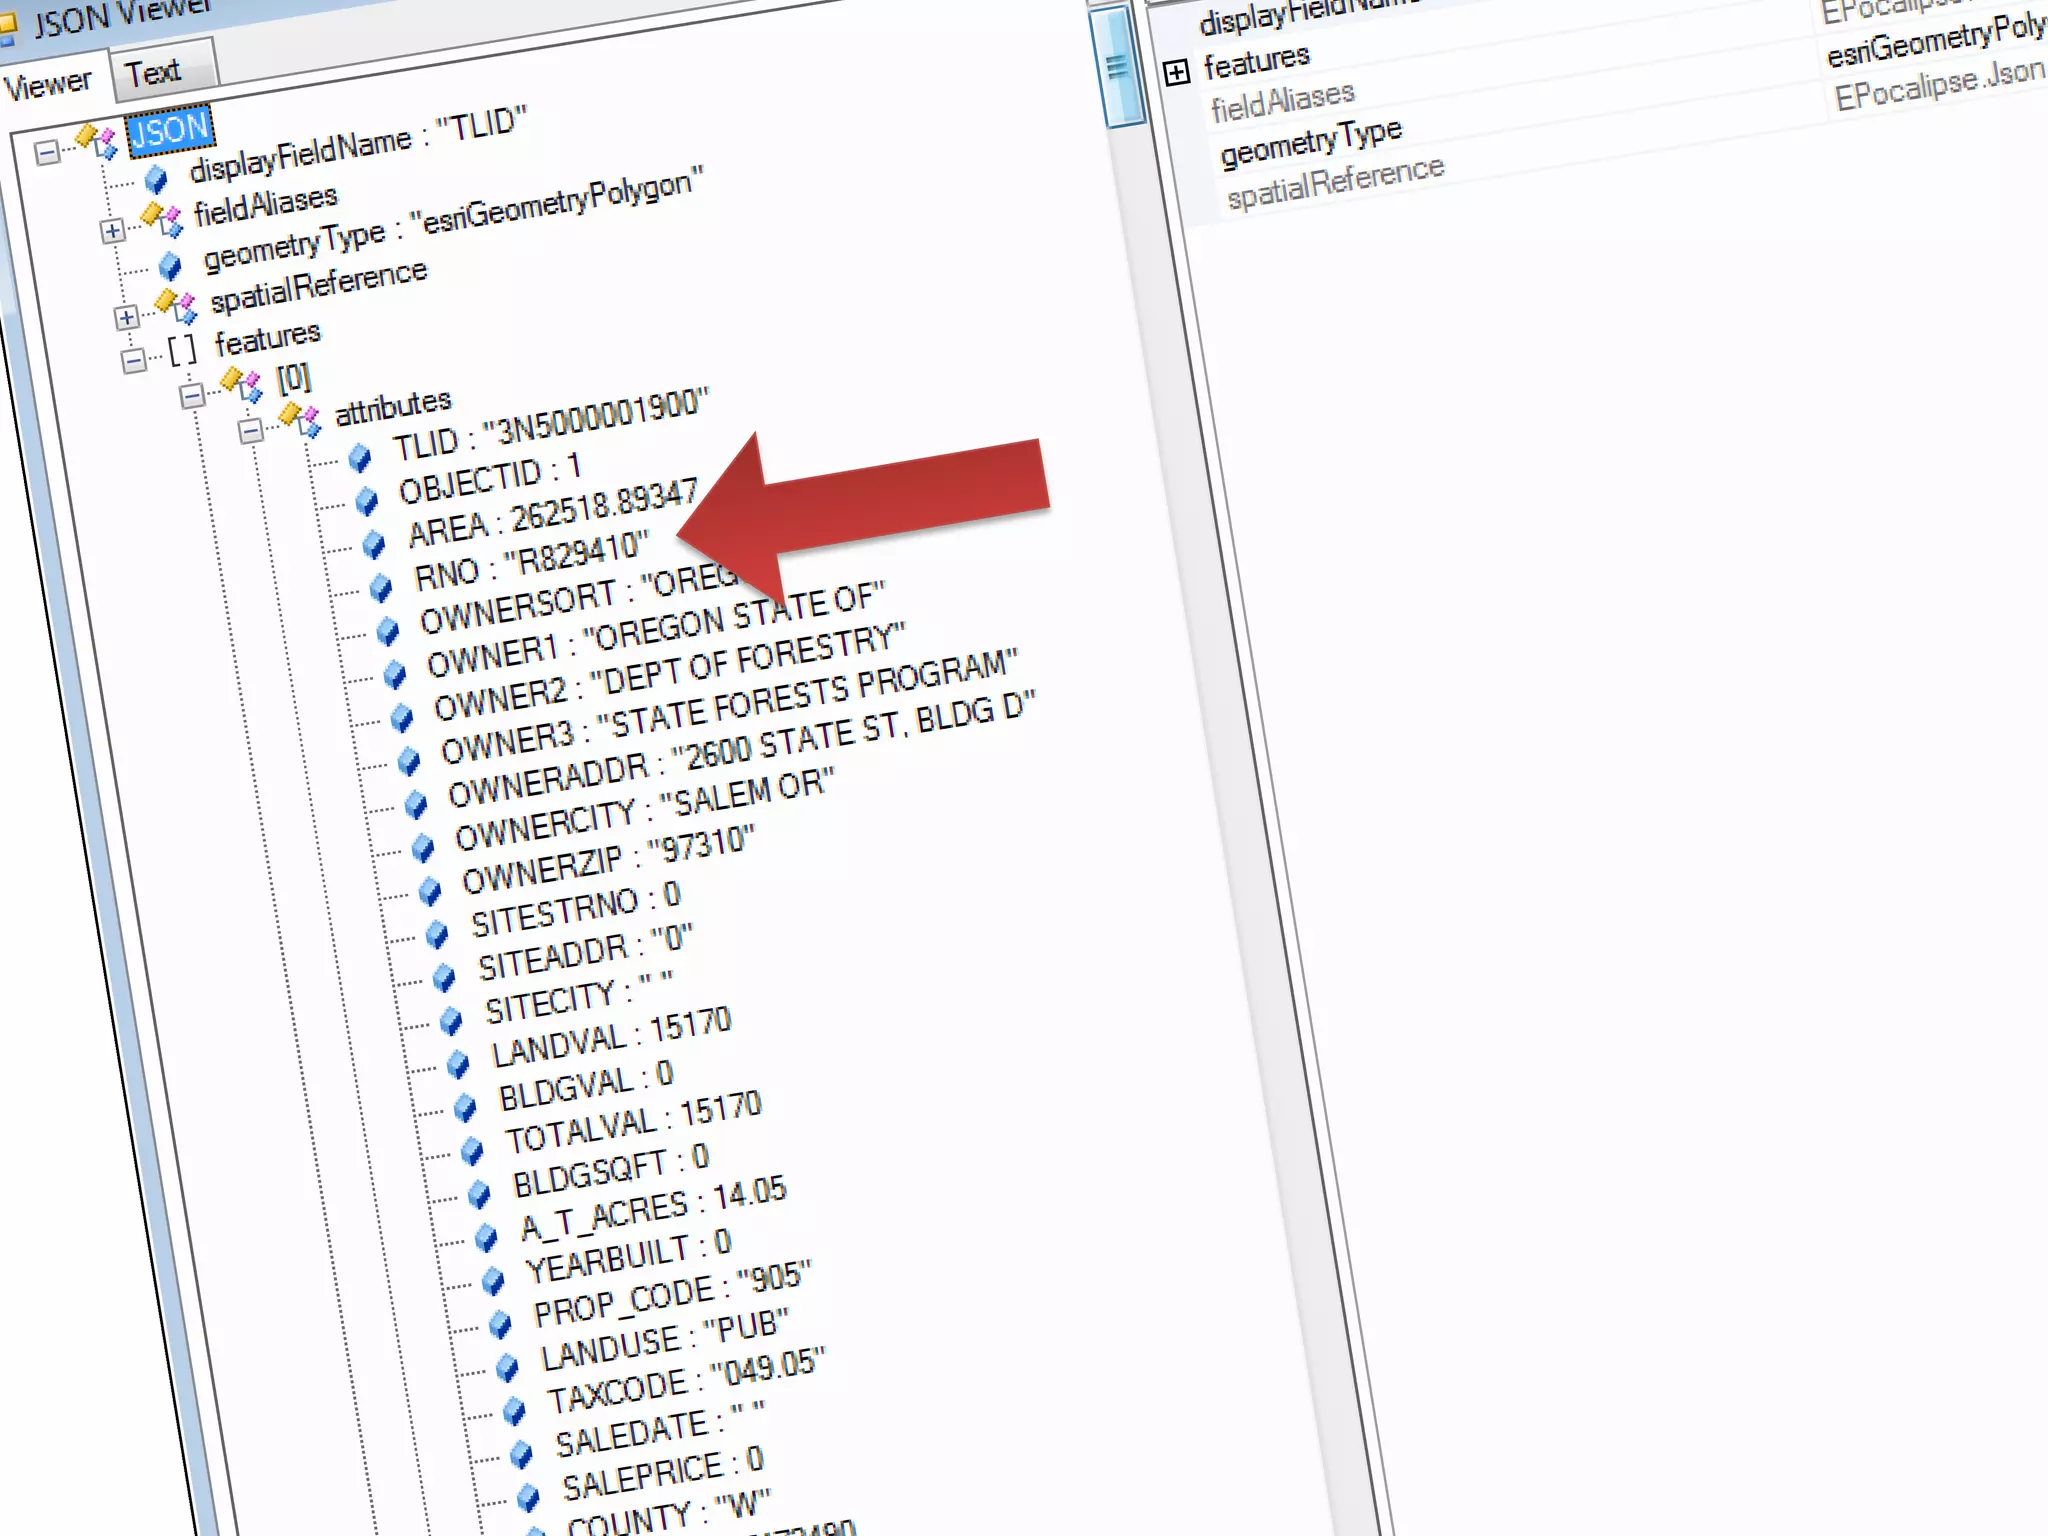Viewport: 2048px width, 1536px height.
Task: Select spatialReference row in property grid
Action: pyautogui.click(x=1336, y=180)
